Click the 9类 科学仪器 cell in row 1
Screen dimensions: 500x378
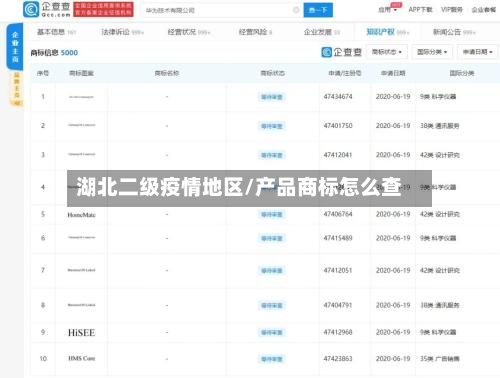438,97
